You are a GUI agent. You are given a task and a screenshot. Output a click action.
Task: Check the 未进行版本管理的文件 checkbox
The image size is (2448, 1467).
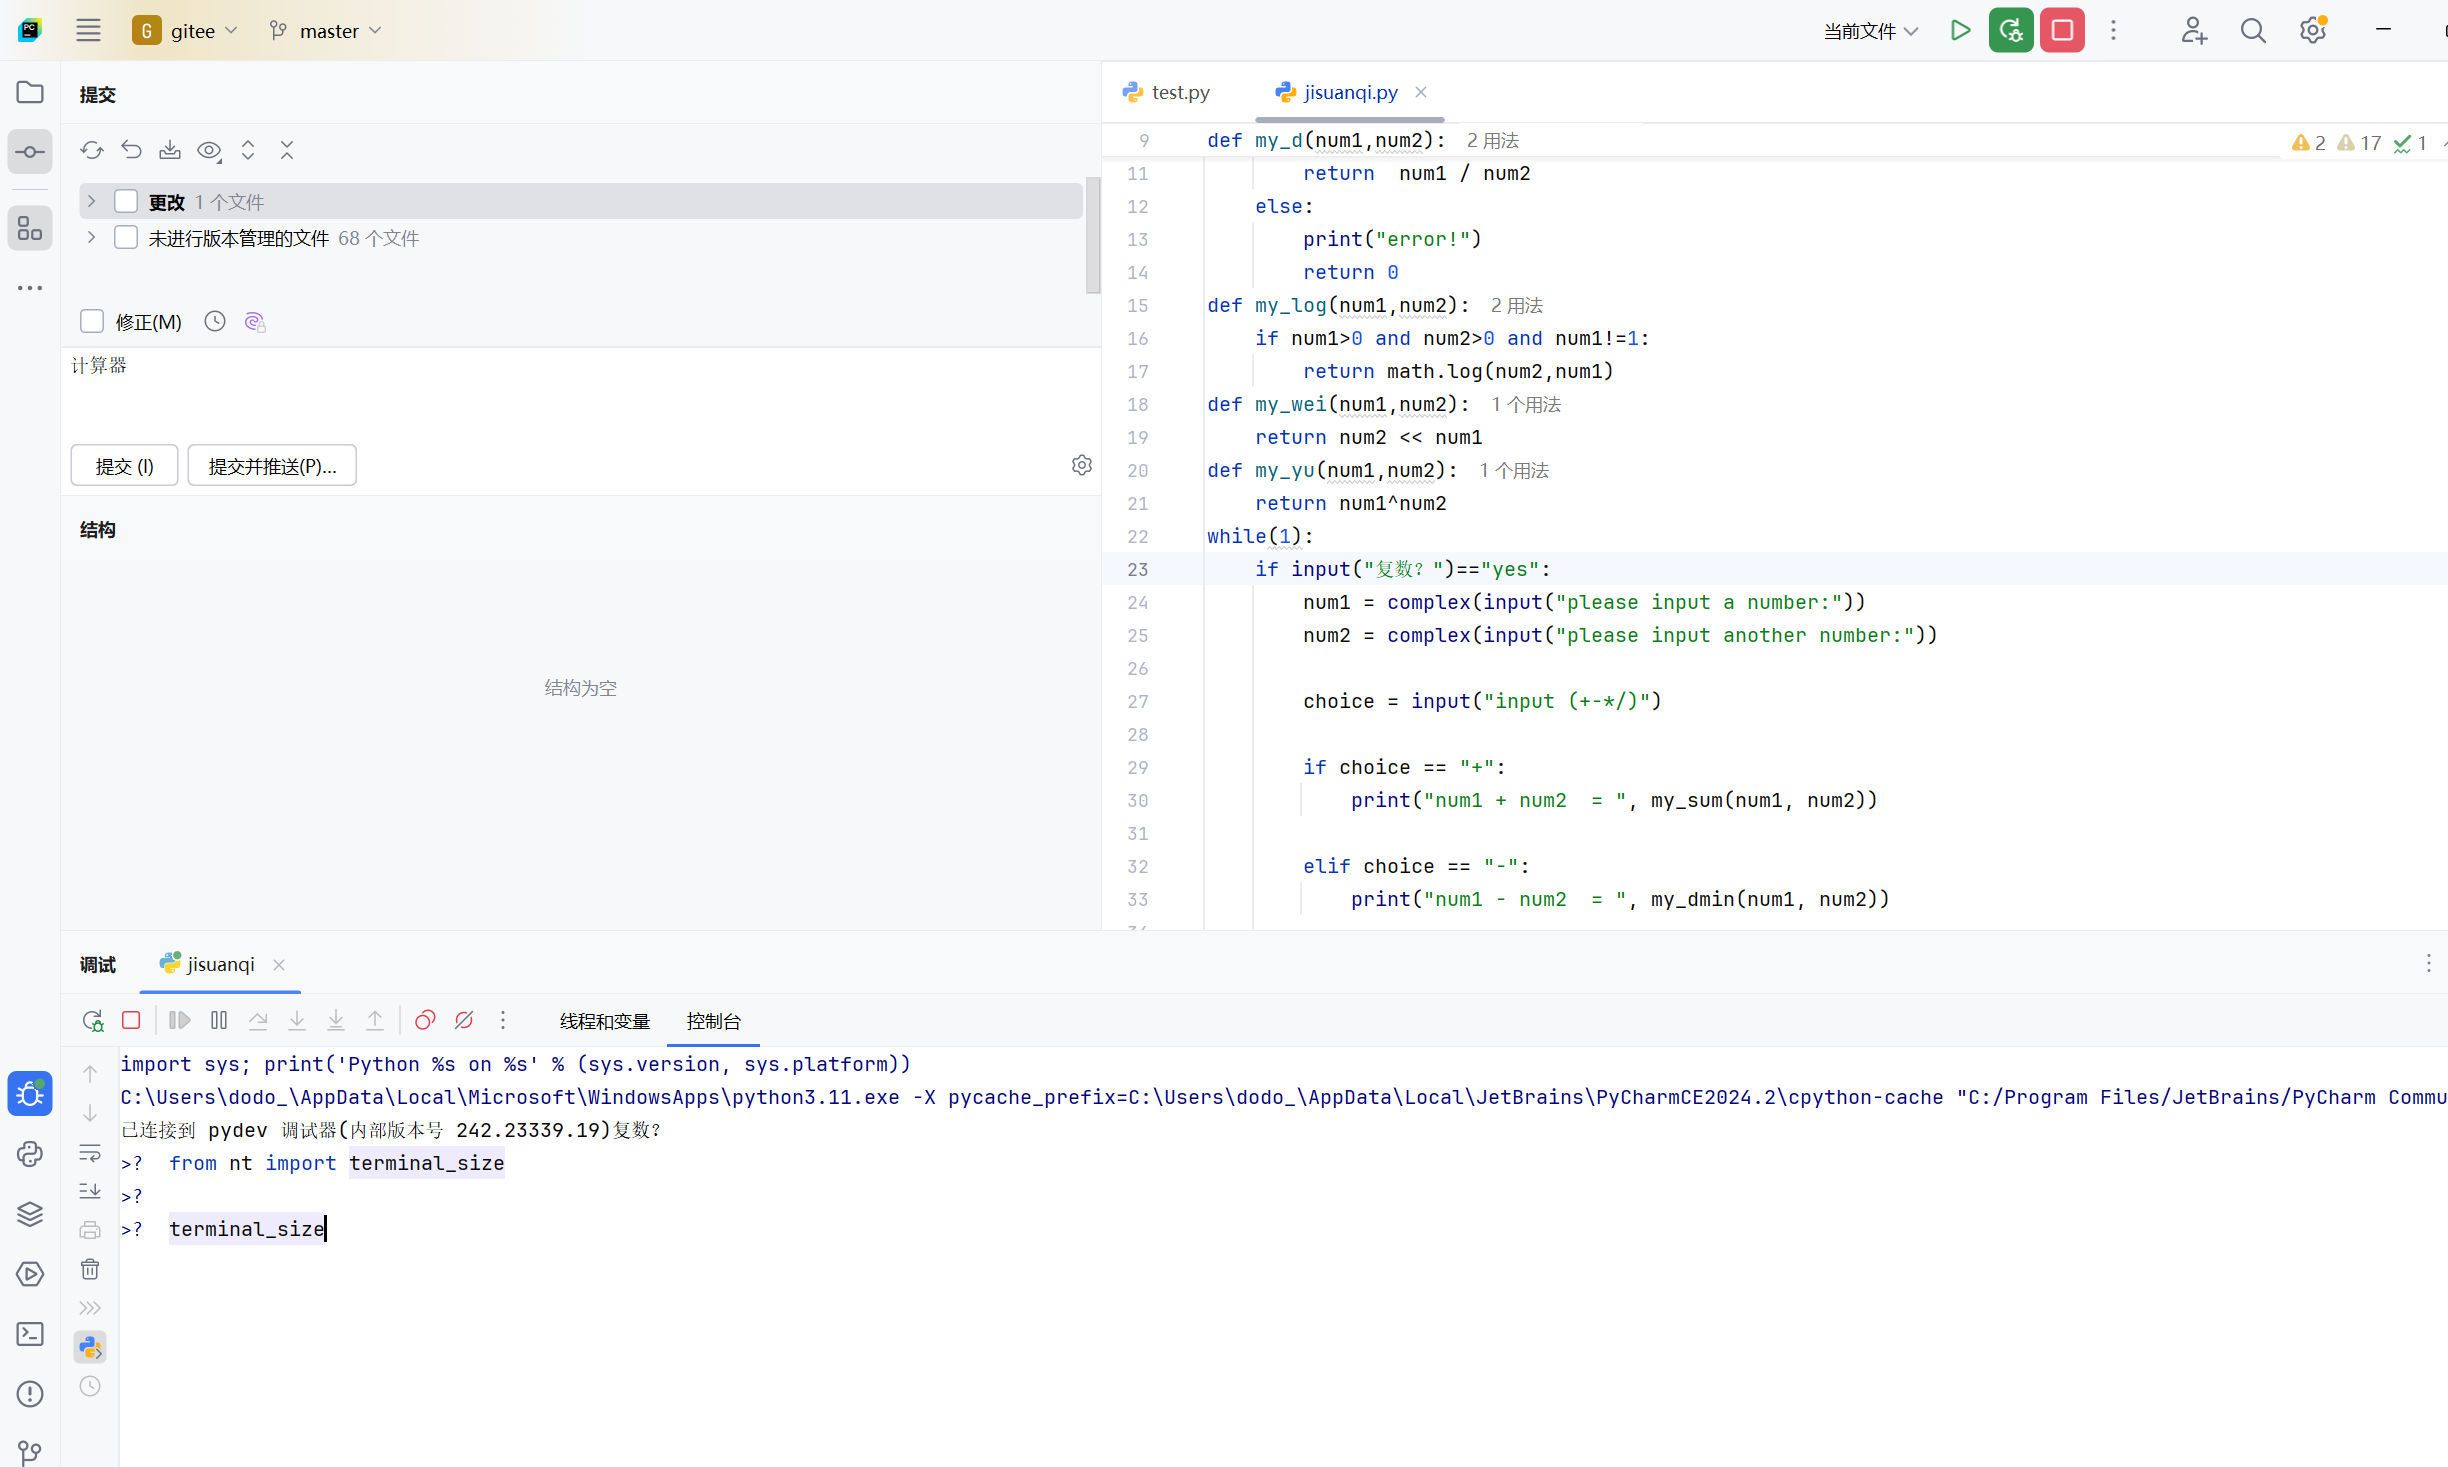coord(126,238)
